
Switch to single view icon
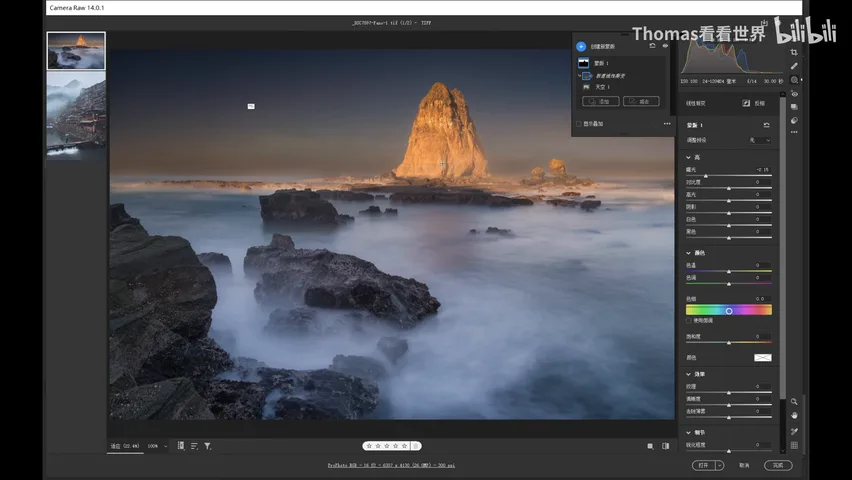point(650,446)
